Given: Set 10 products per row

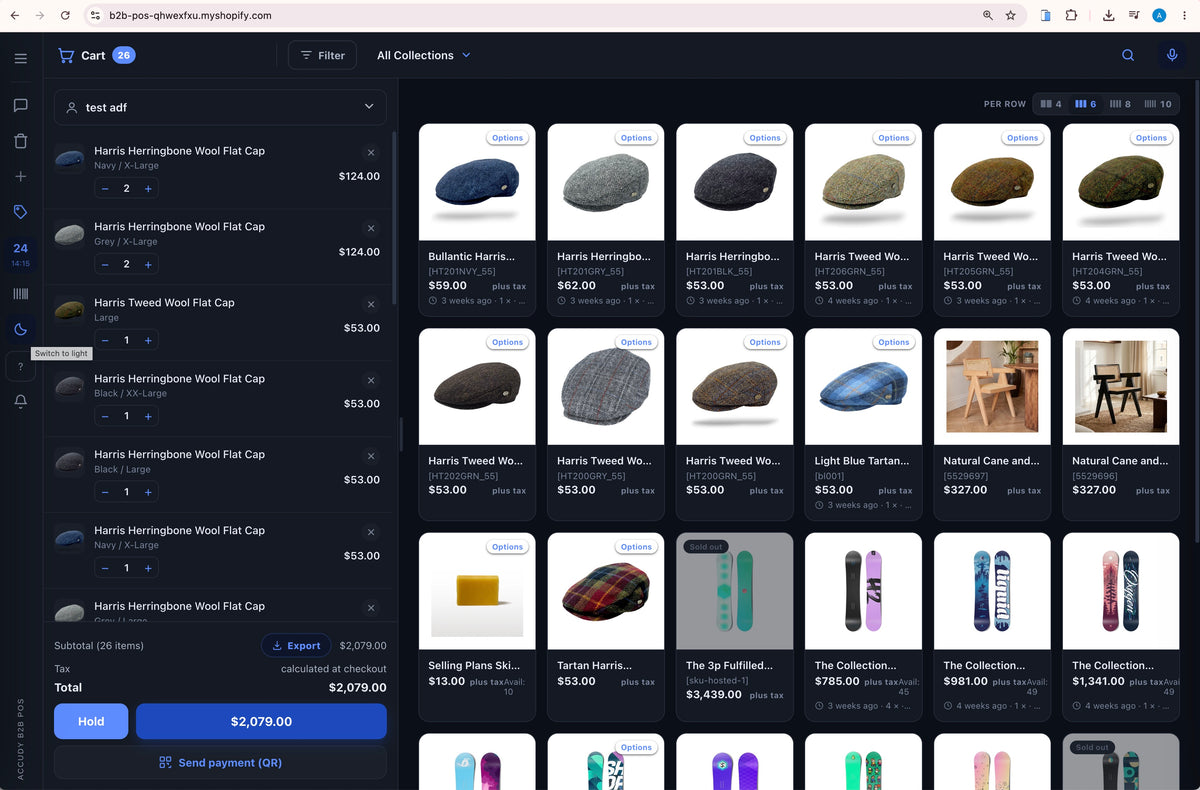Looking at the screenshot, I should (x=1158, y=104).
